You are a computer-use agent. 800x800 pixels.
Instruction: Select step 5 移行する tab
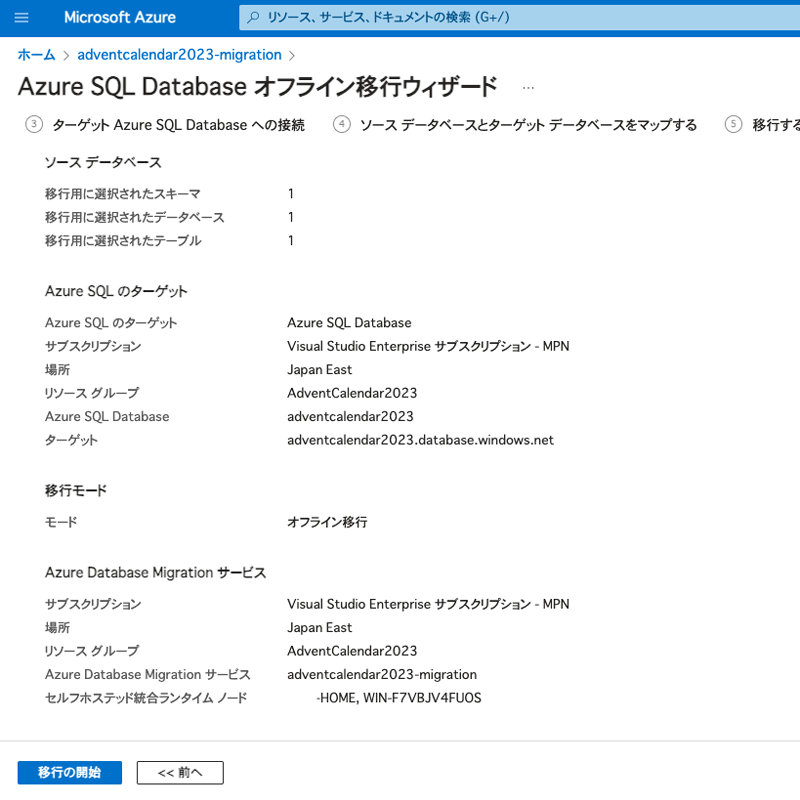tap(762, 124)
